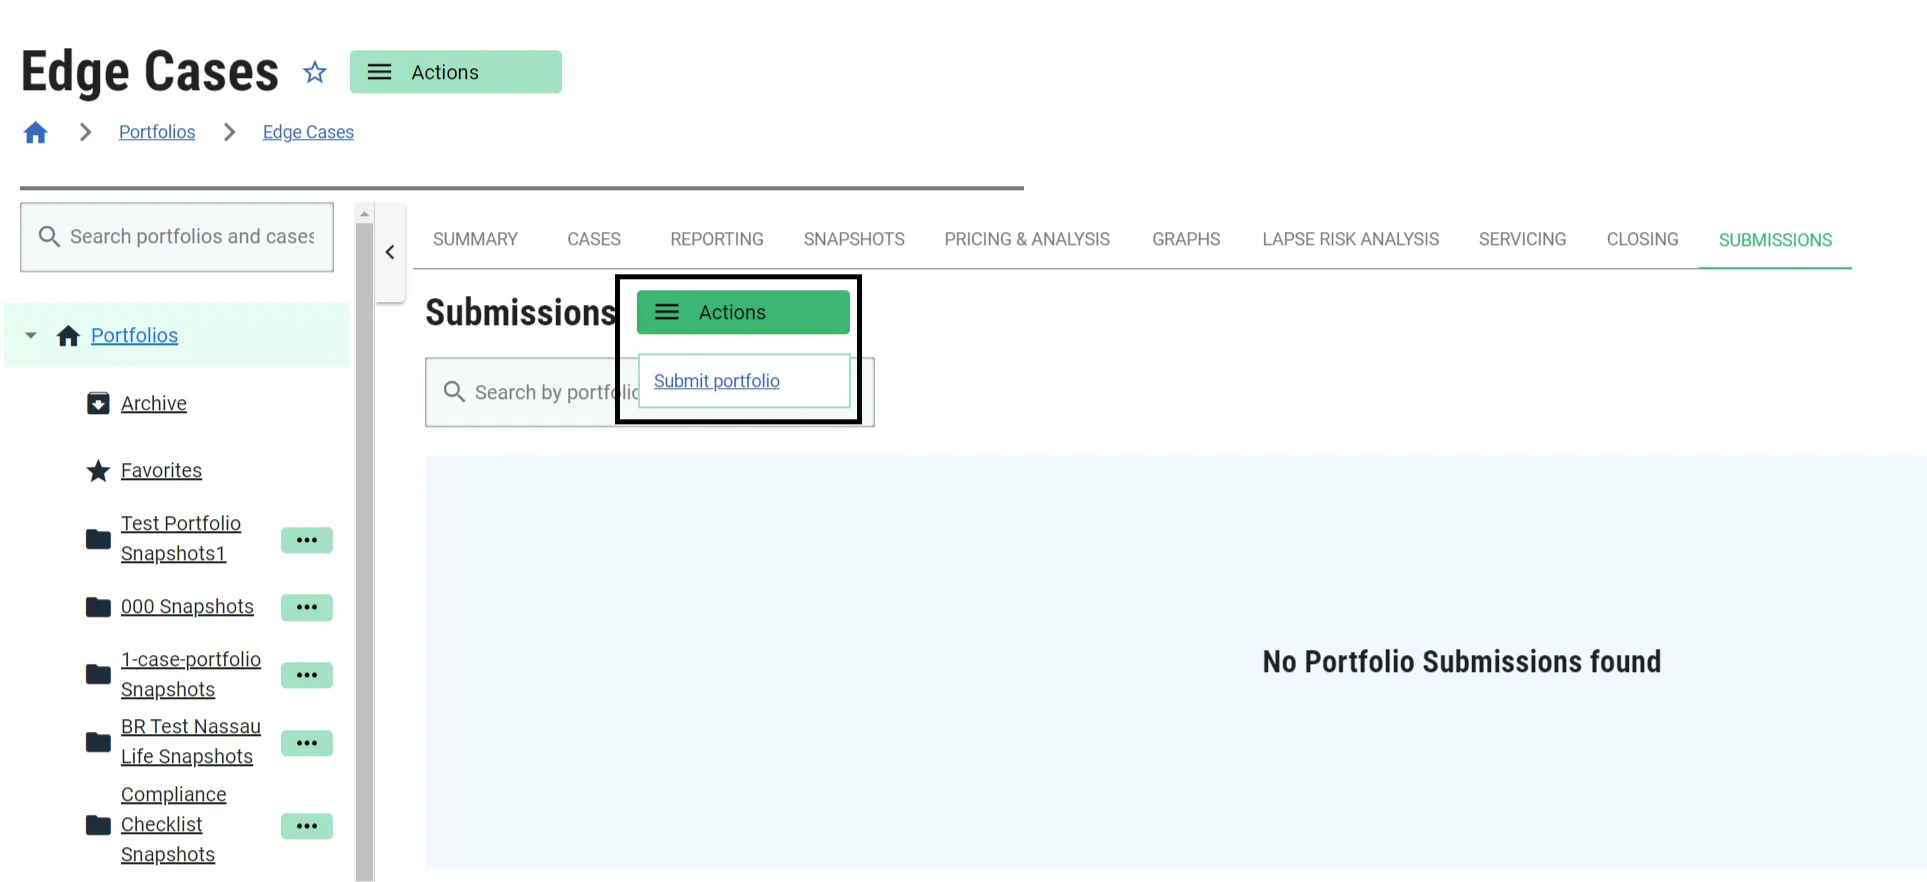Open the Edge Cases header Actions menu
Viewport: 1927px width, 882px height.
pos(455,72)
